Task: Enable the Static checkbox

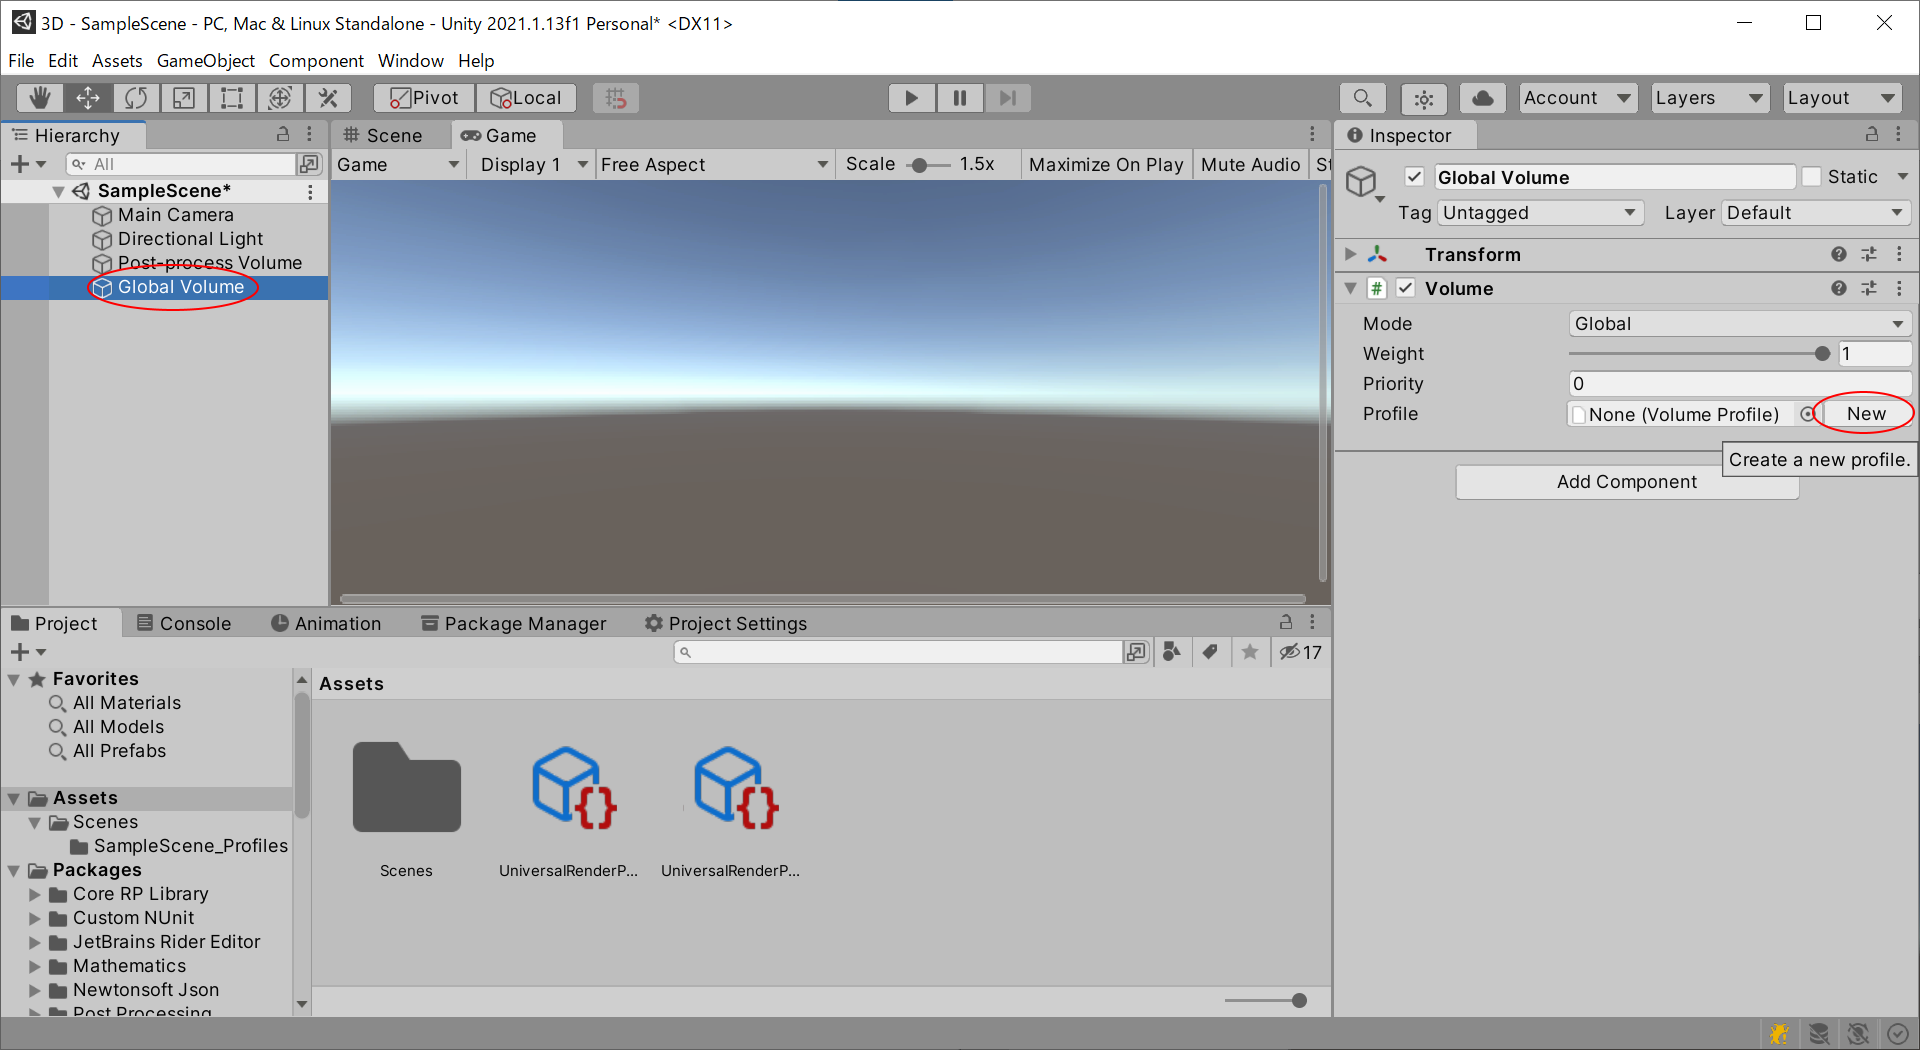Action: point(1811,177)
